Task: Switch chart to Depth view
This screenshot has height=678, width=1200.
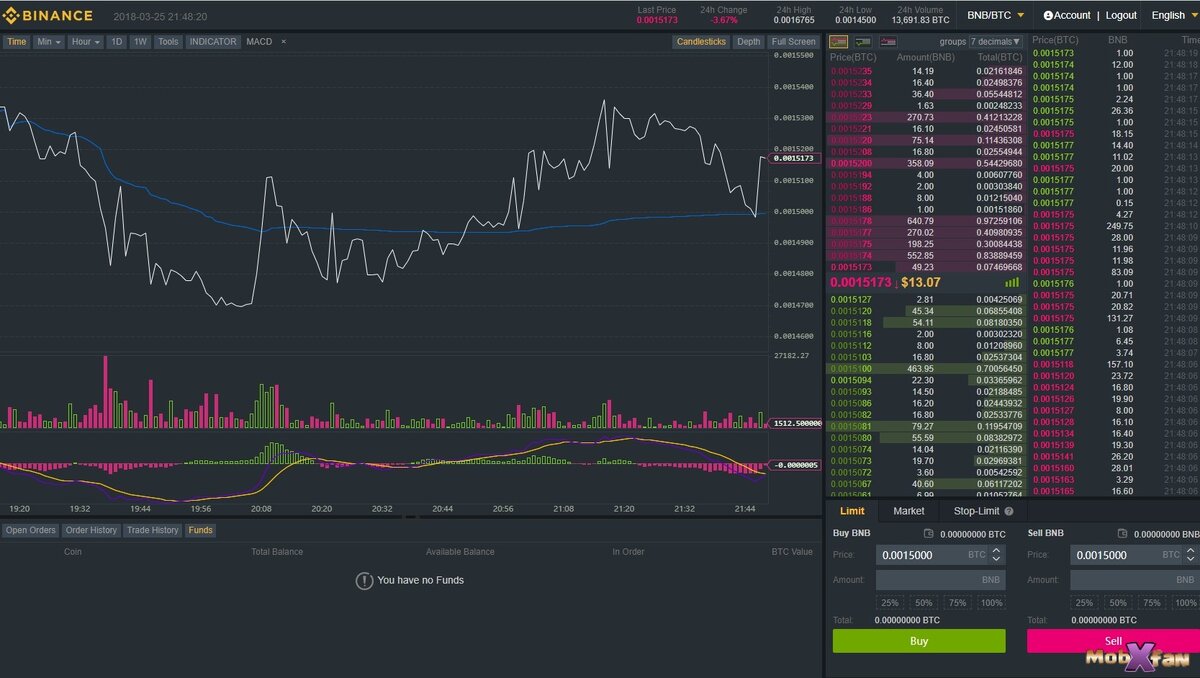Action: click(748, 42)
